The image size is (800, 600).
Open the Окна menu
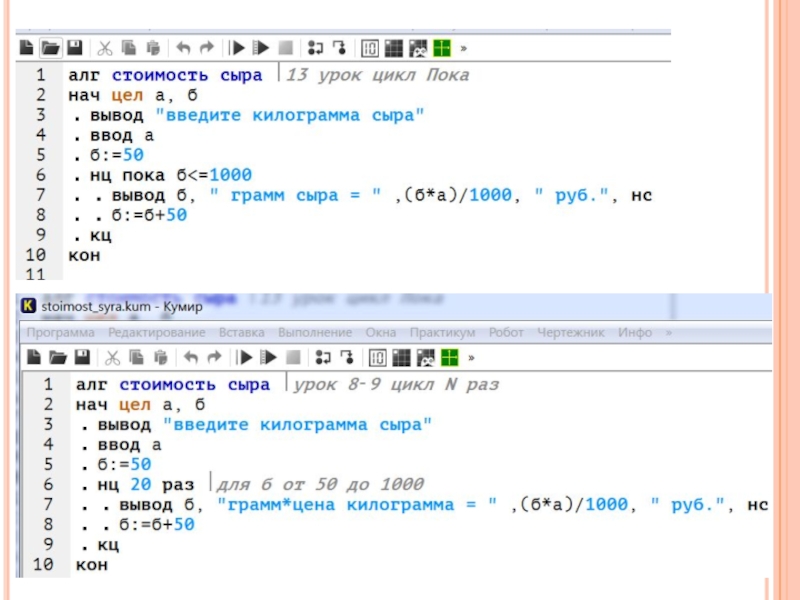[381, 333]
